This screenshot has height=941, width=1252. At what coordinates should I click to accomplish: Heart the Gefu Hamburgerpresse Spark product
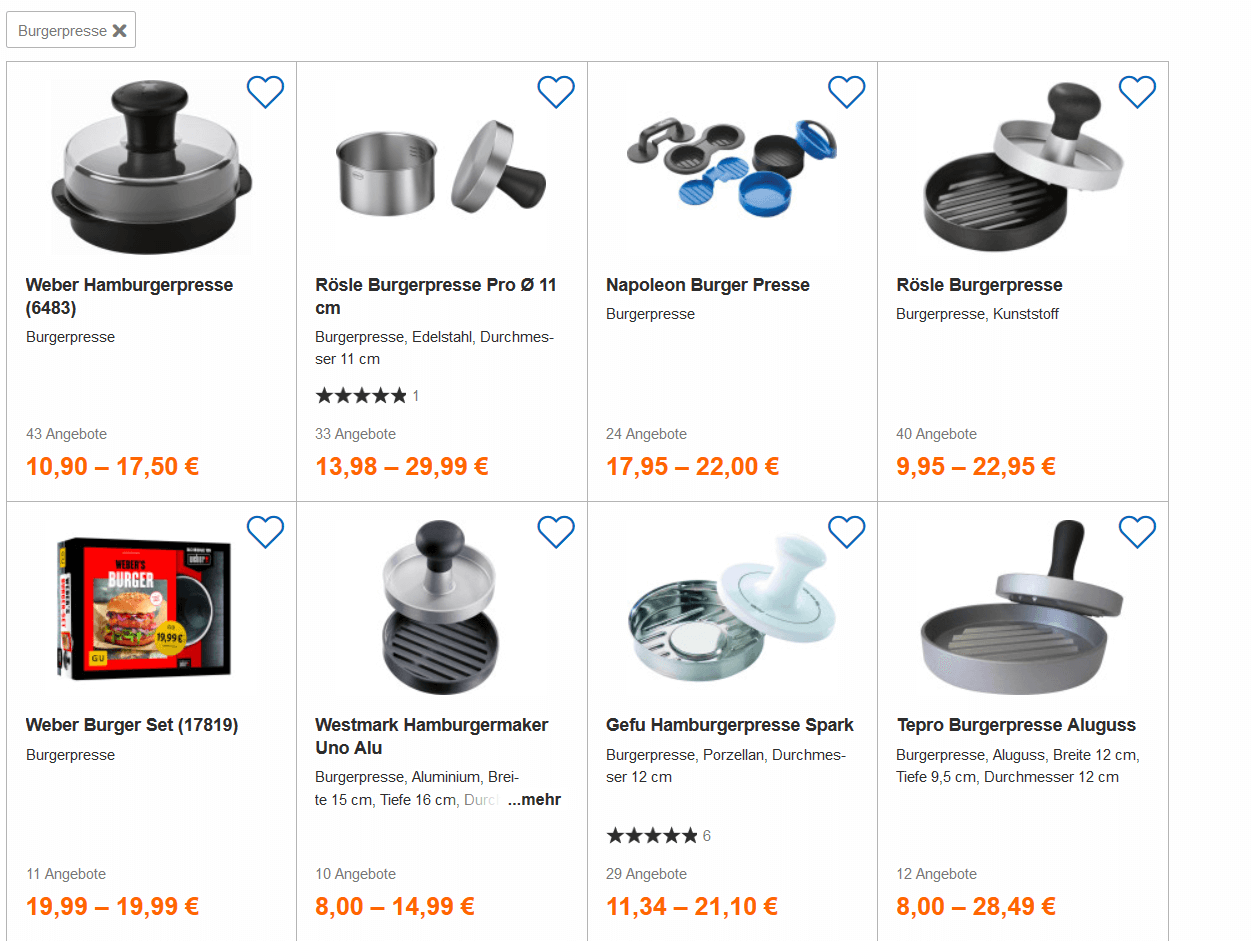846,532
